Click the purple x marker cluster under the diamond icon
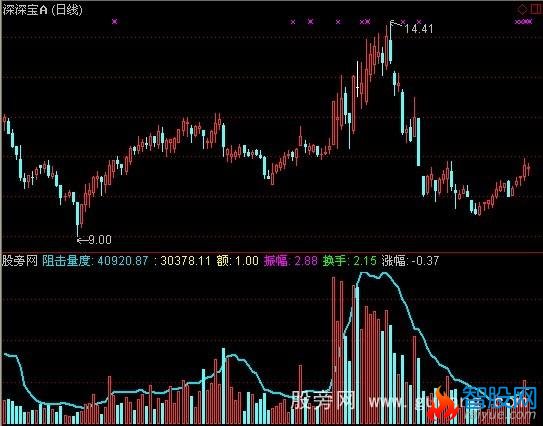This screenshot has height=426, width=543. [523, 22]
